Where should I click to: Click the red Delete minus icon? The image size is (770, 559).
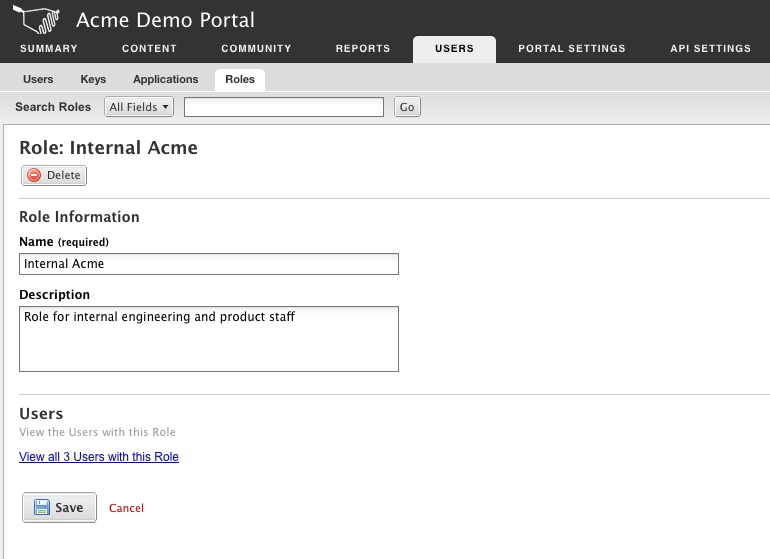tap(34, 175)
